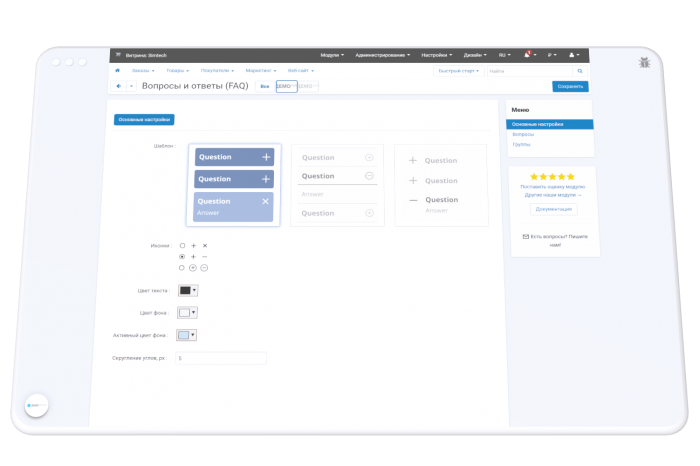Click the storefront cart icon near Simtech
700x466 pixels.
pos(118,55)
